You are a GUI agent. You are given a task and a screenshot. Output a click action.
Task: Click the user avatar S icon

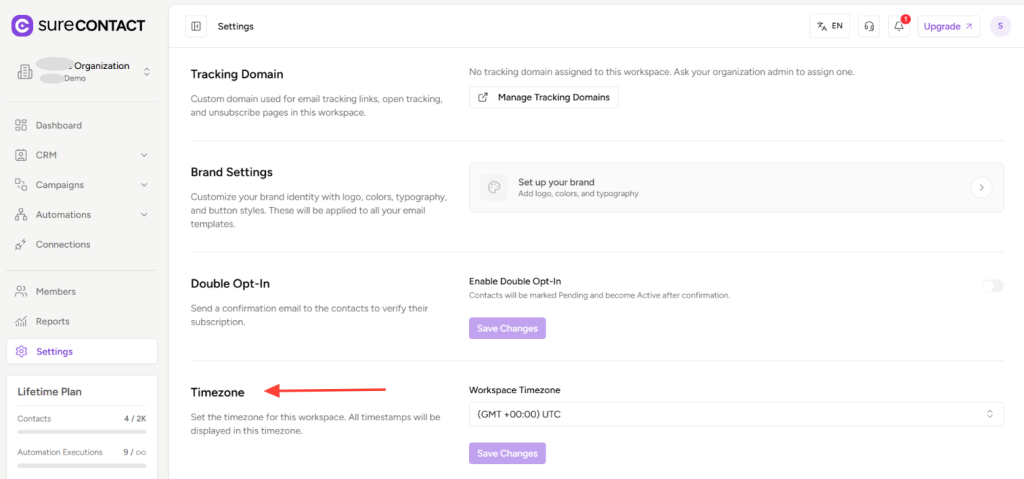pos(1000,26)
